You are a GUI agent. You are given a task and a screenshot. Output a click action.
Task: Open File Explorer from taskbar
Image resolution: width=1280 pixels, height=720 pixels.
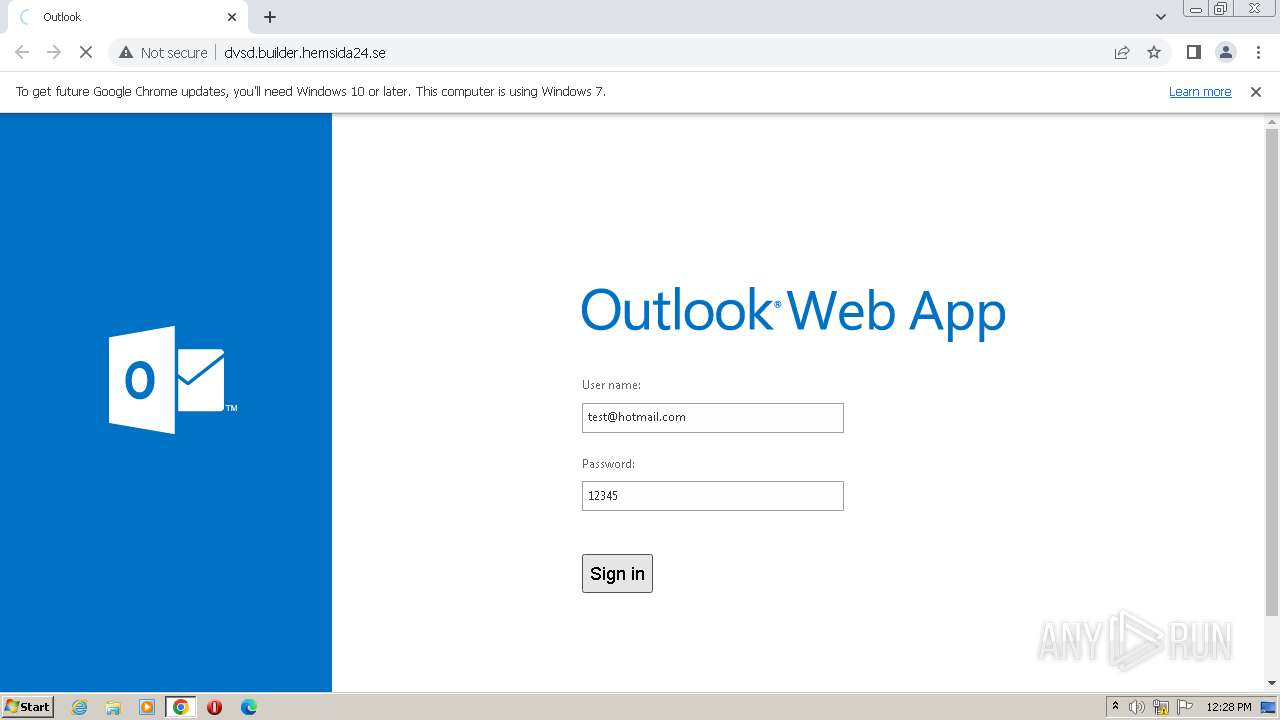coord(113,707)
